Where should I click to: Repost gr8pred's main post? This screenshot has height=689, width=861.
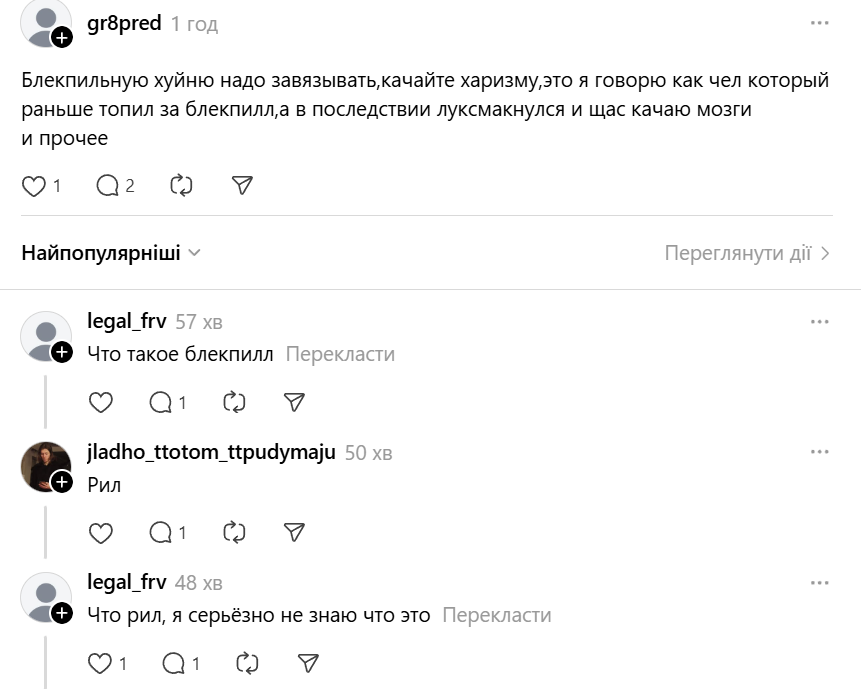click(x=181, y=185)
